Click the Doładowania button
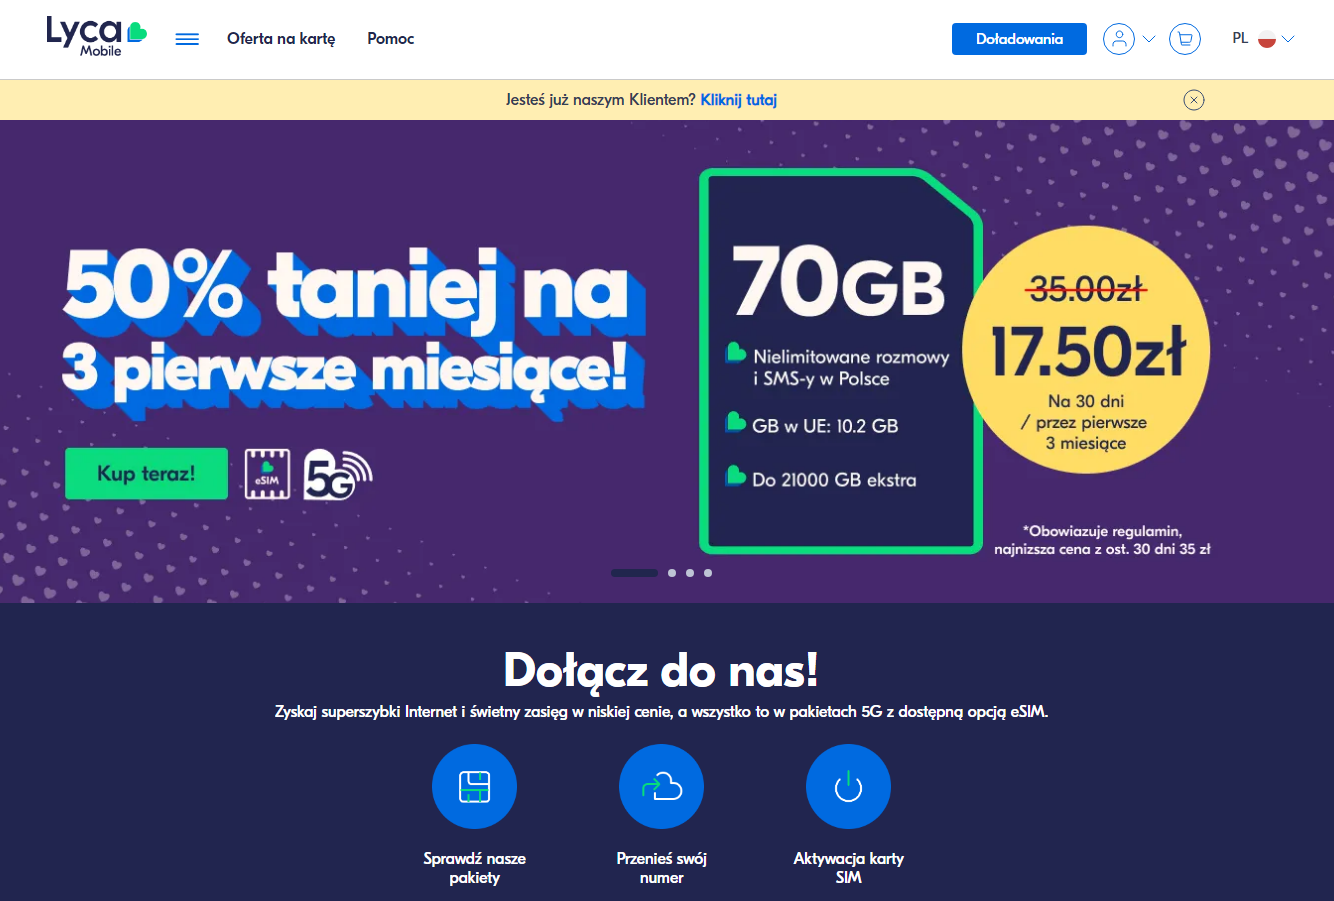 [1019, 39]
